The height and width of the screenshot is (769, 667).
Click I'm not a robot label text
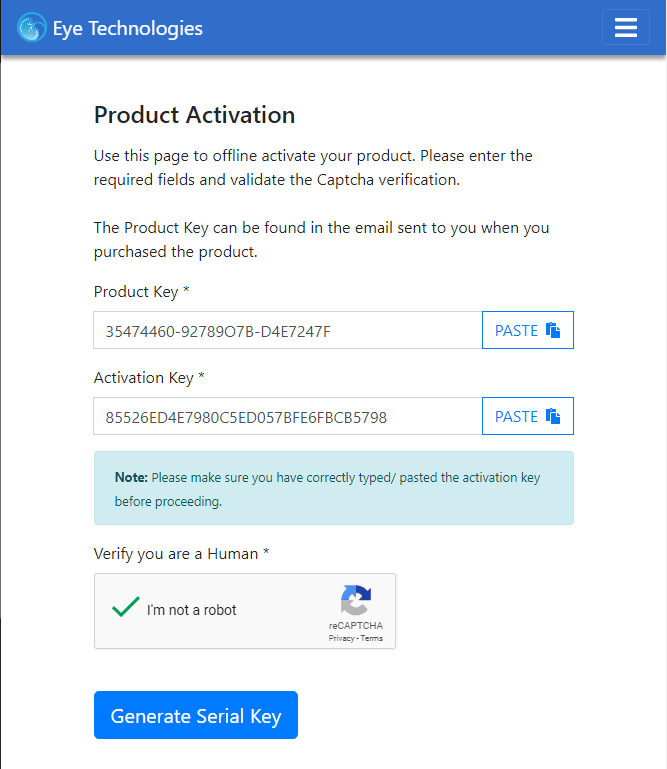tap(192, 610)
